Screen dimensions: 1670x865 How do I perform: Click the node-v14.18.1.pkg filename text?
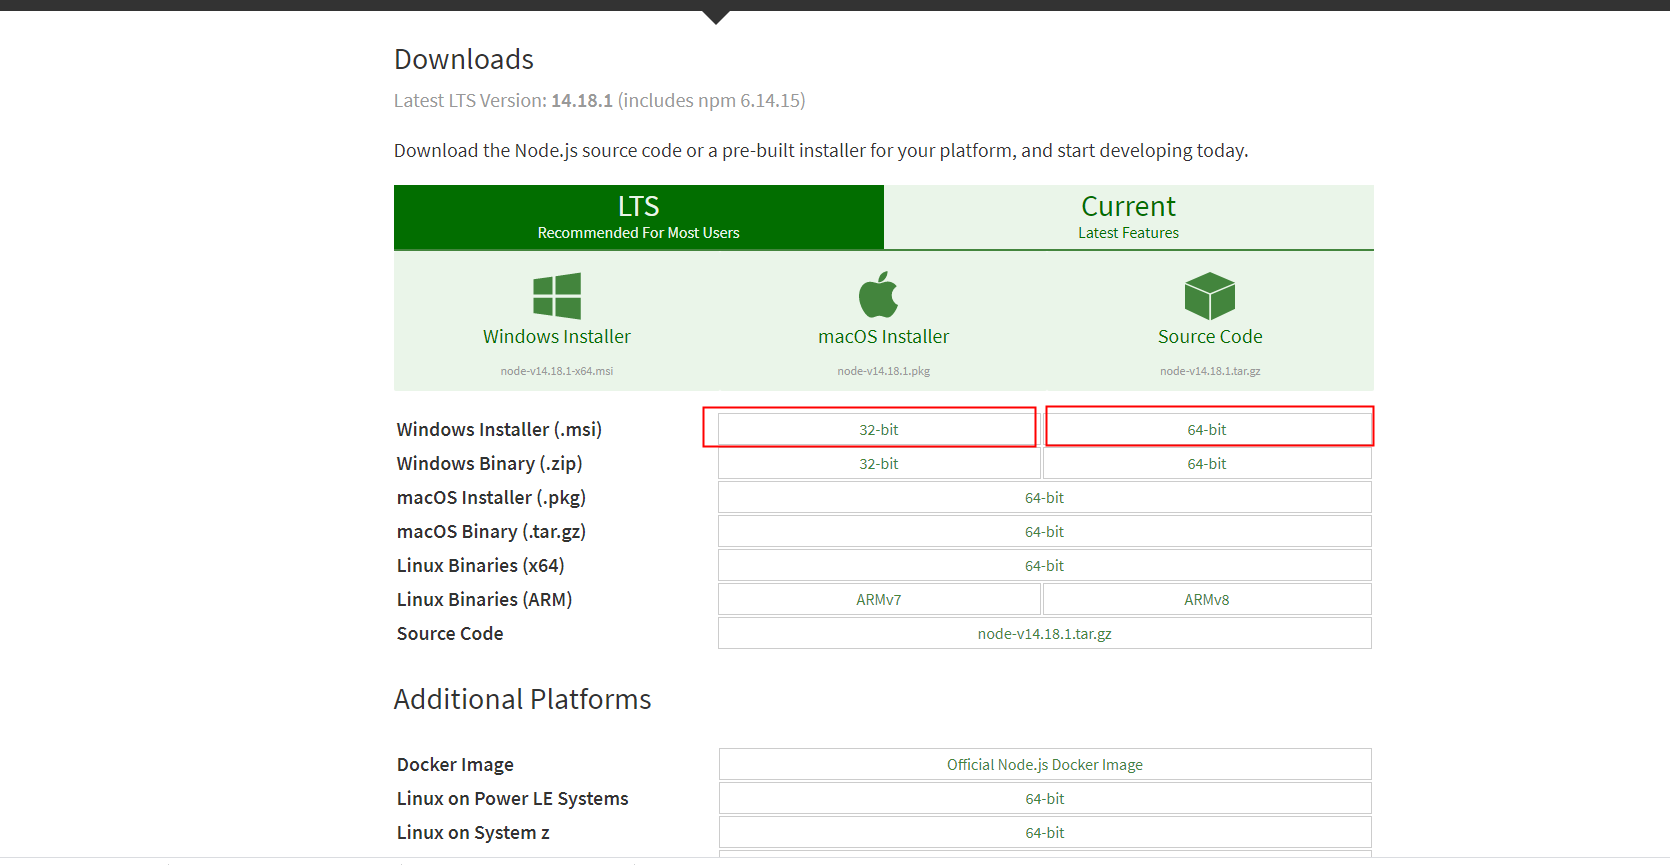[x=884, y=371]
